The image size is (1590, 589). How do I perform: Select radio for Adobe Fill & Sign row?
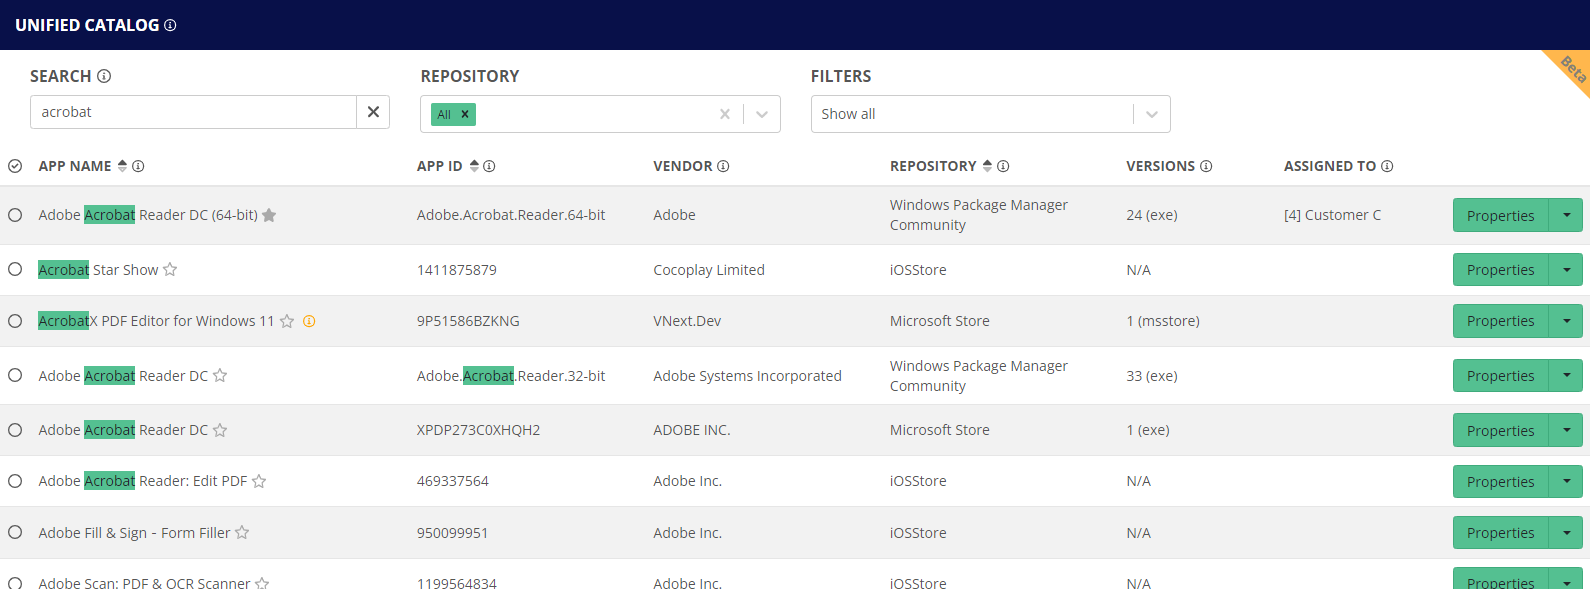[x=15, y=533]
